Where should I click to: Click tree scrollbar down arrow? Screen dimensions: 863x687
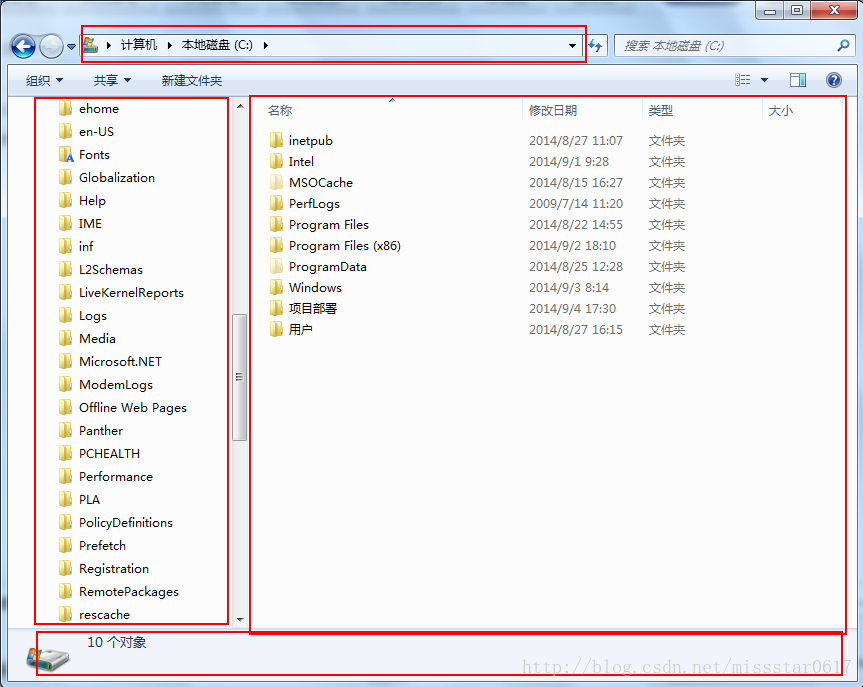tap(240, 619)
